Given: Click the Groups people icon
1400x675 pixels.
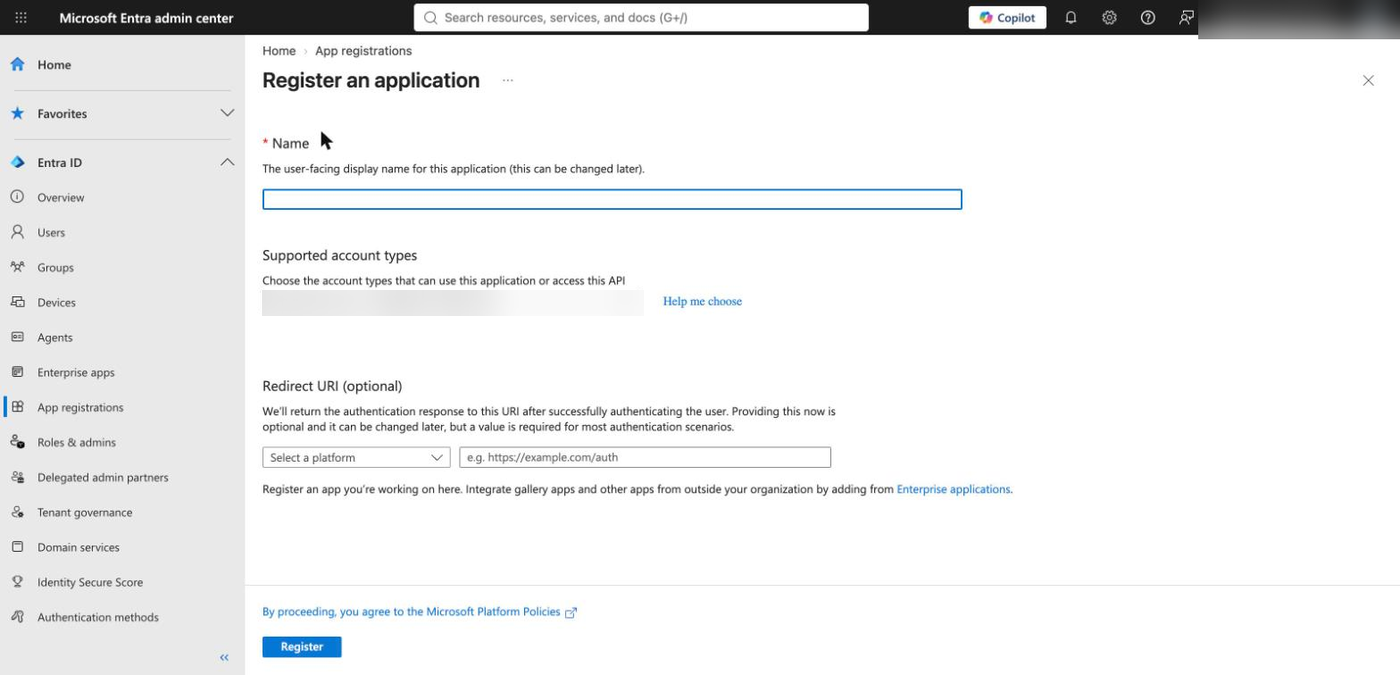Looking at the screenshot, I should click(x=17, y=267).
